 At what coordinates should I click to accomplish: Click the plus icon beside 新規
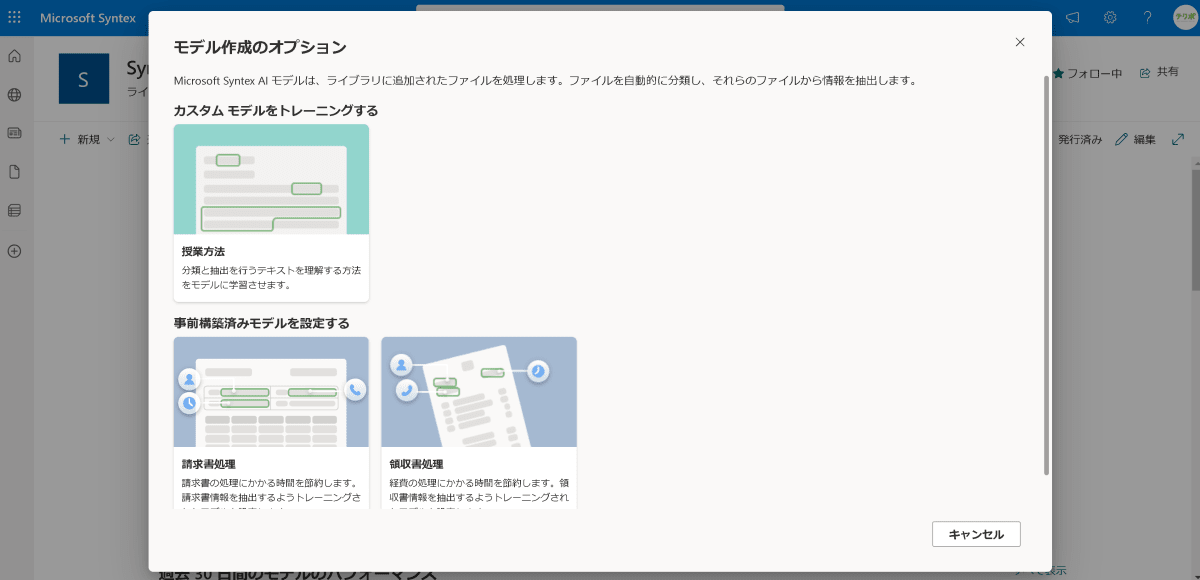(65, 139)
